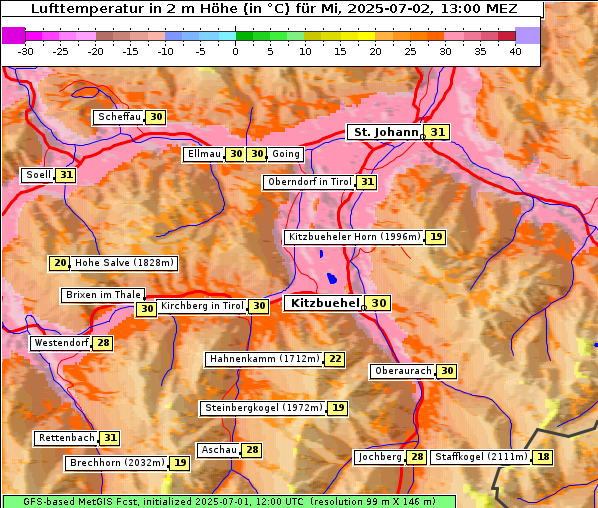Select the Hohe Salve temperature box 20
Screen dimensions: 598x508
click(x=59, y=263)
